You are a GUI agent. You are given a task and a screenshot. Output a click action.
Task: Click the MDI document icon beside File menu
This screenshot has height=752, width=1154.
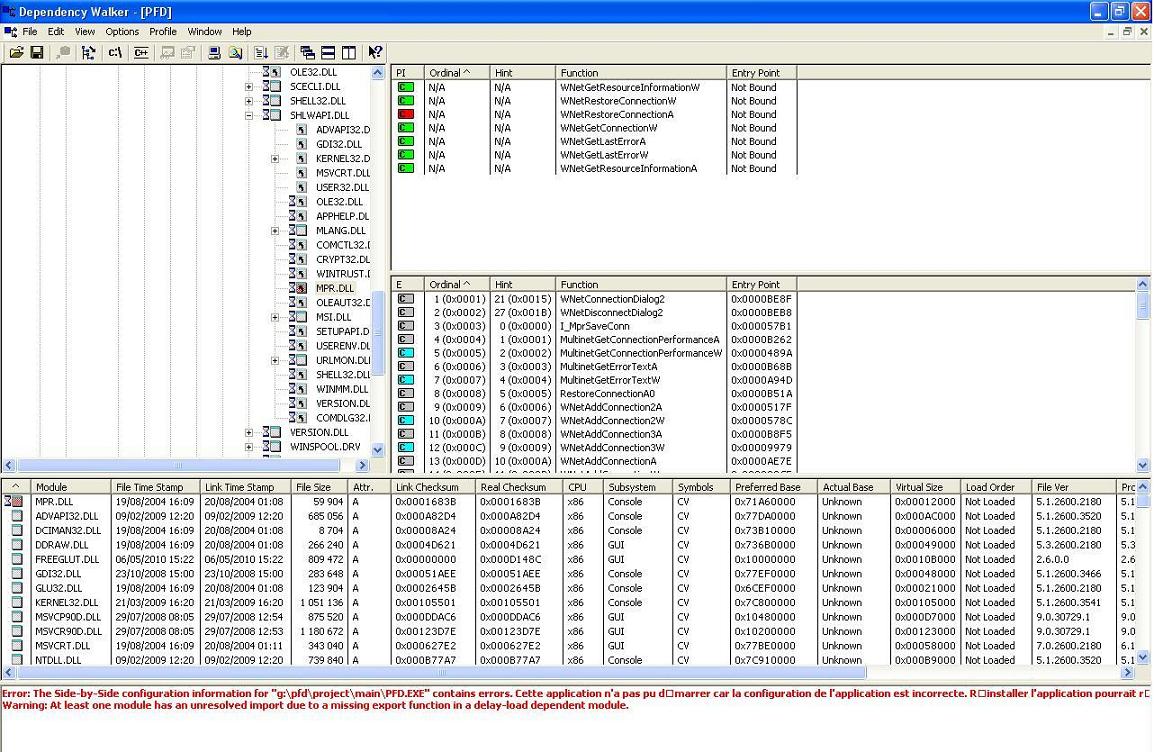point(10,32)
